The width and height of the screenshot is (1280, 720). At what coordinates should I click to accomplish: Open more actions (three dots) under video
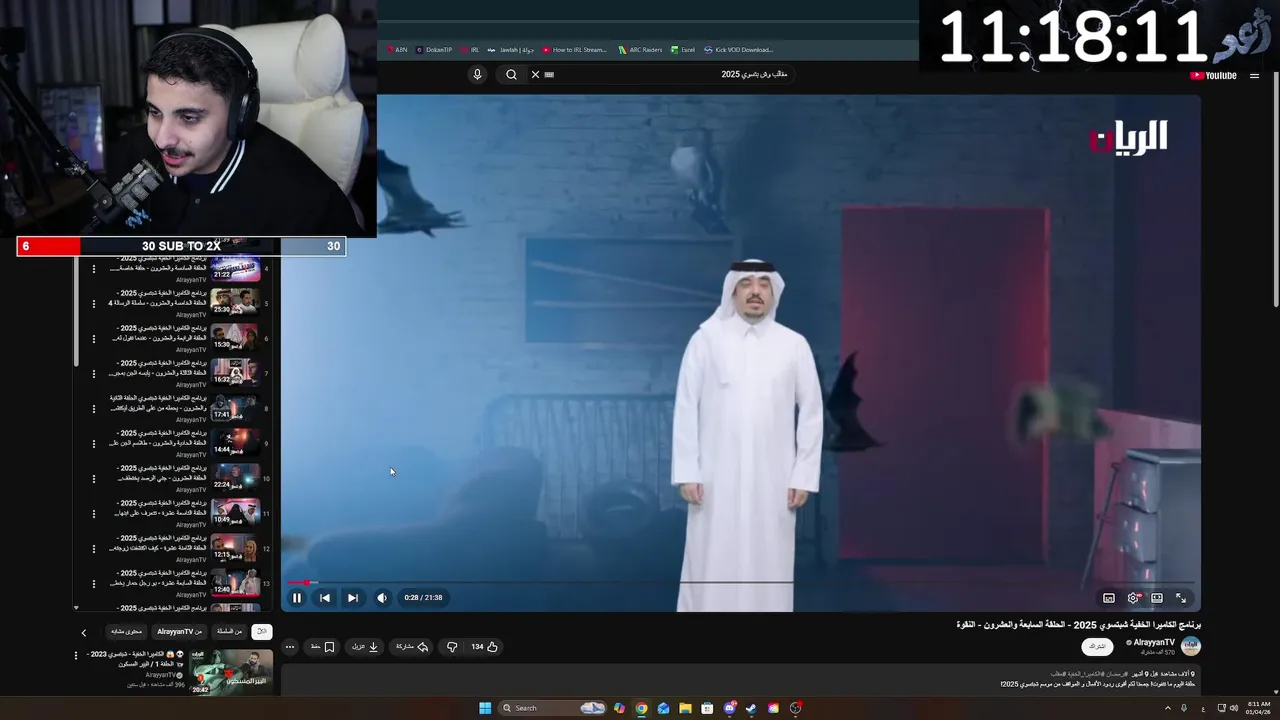(290, 647)
